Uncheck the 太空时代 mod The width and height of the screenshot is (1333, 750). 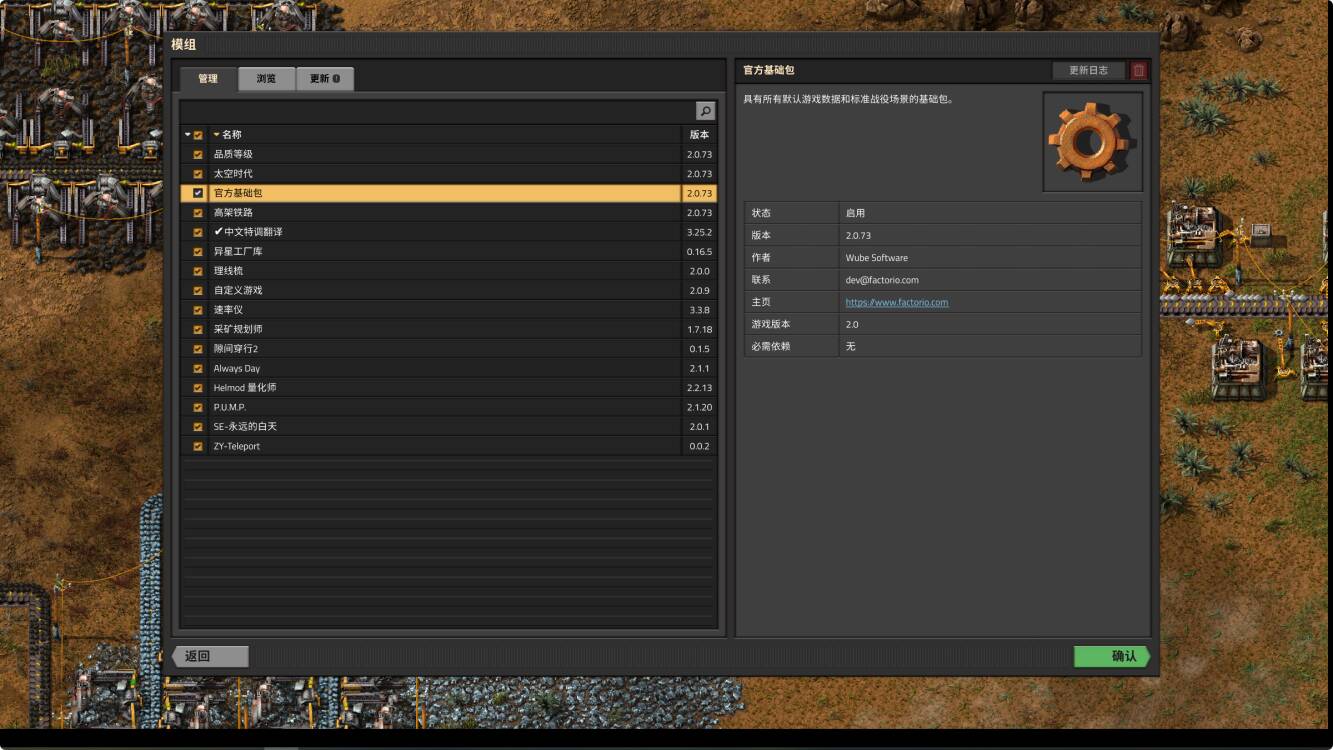(x=198, y=174)
